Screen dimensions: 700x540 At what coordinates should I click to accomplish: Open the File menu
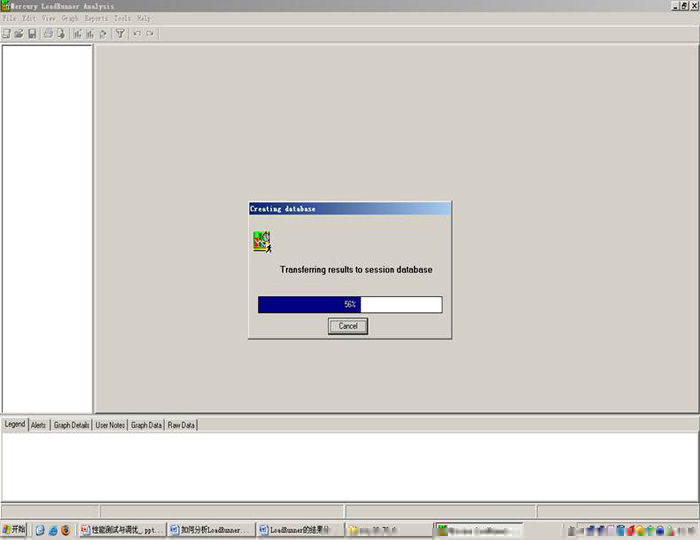[9, 18]
